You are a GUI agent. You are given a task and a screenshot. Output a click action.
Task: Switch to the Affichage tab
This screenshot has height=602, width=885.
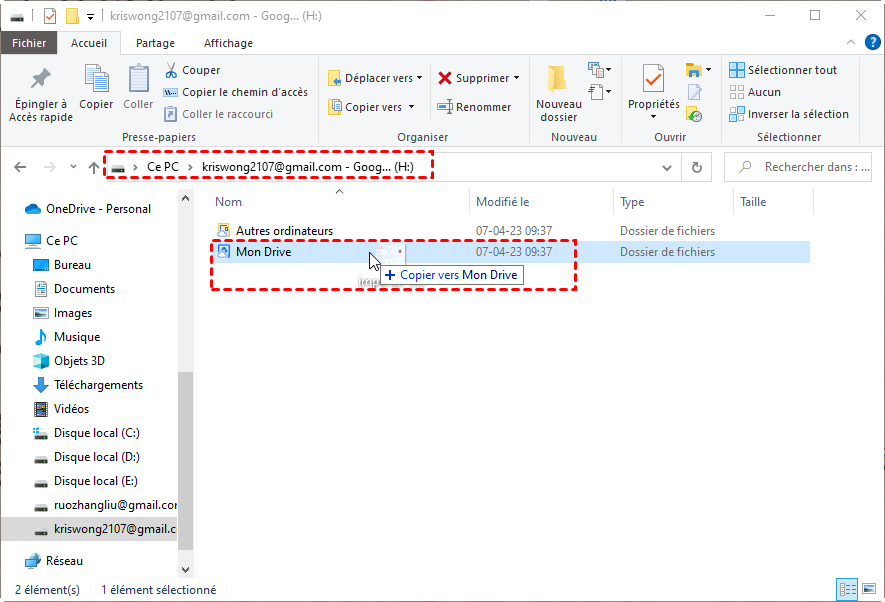click(228, 43)
